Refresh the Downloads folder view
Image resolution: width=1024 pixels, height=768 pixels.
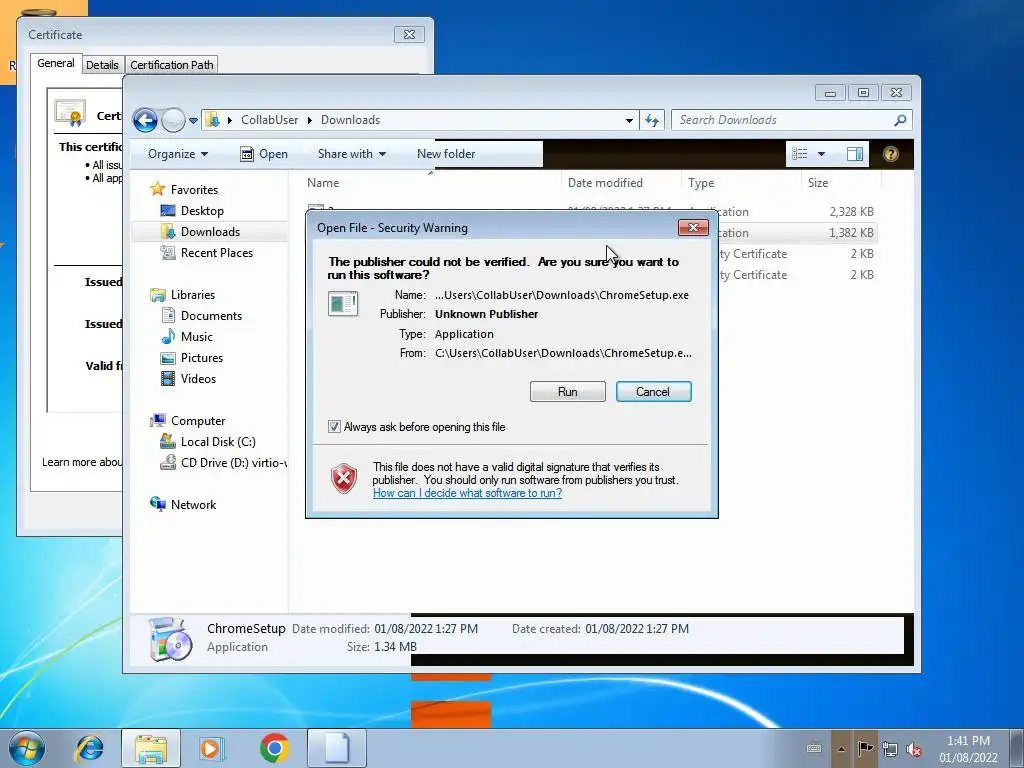(652, 120)
